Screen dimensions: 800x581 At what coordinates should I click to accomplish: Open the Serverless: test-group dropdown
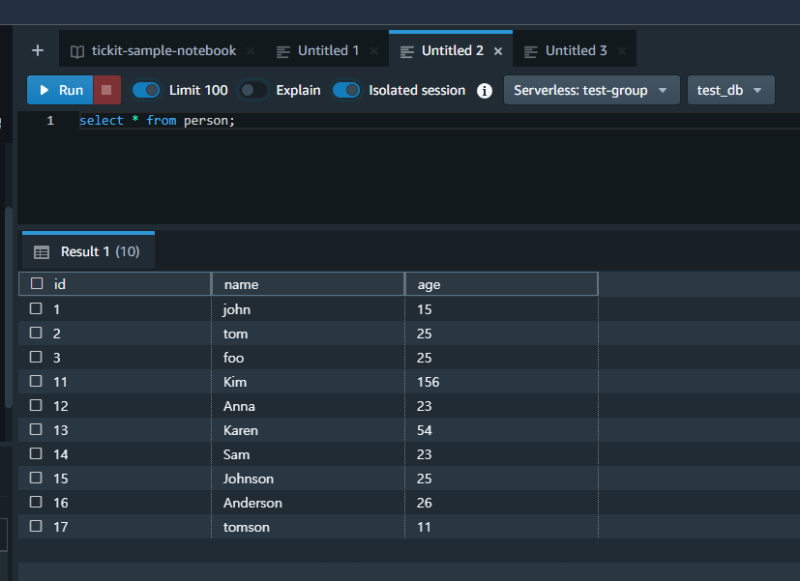pos(592,90)
